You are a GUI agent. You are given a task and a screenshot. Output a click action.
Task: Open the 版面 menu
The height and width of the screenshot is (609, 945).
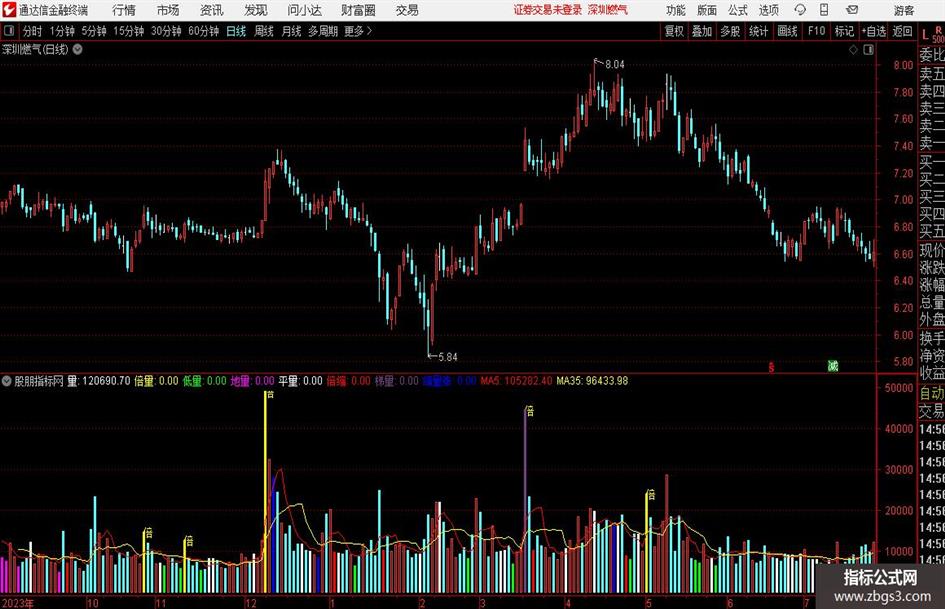click(x=706, y=10)
